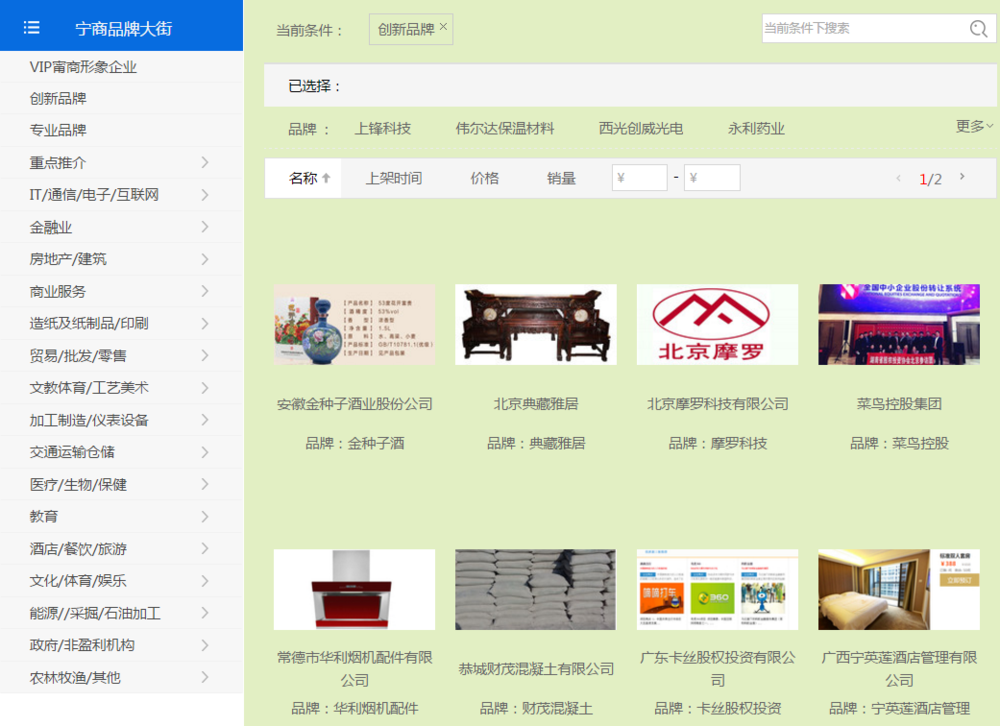The width and height of the screenshot is (1000, 726).
Task: Expand the 造纸及纸制品/印刷 category
Action: [x=205, y=323]
